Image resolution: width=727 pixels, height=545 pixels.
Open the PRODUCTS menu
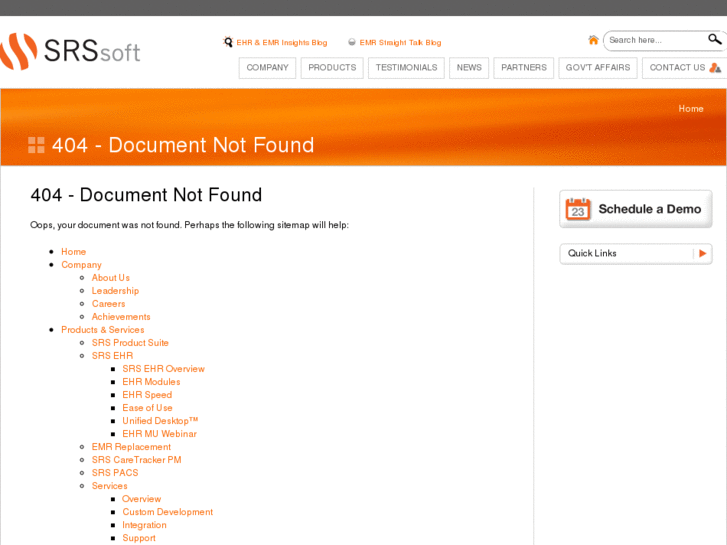pos(332,68)
